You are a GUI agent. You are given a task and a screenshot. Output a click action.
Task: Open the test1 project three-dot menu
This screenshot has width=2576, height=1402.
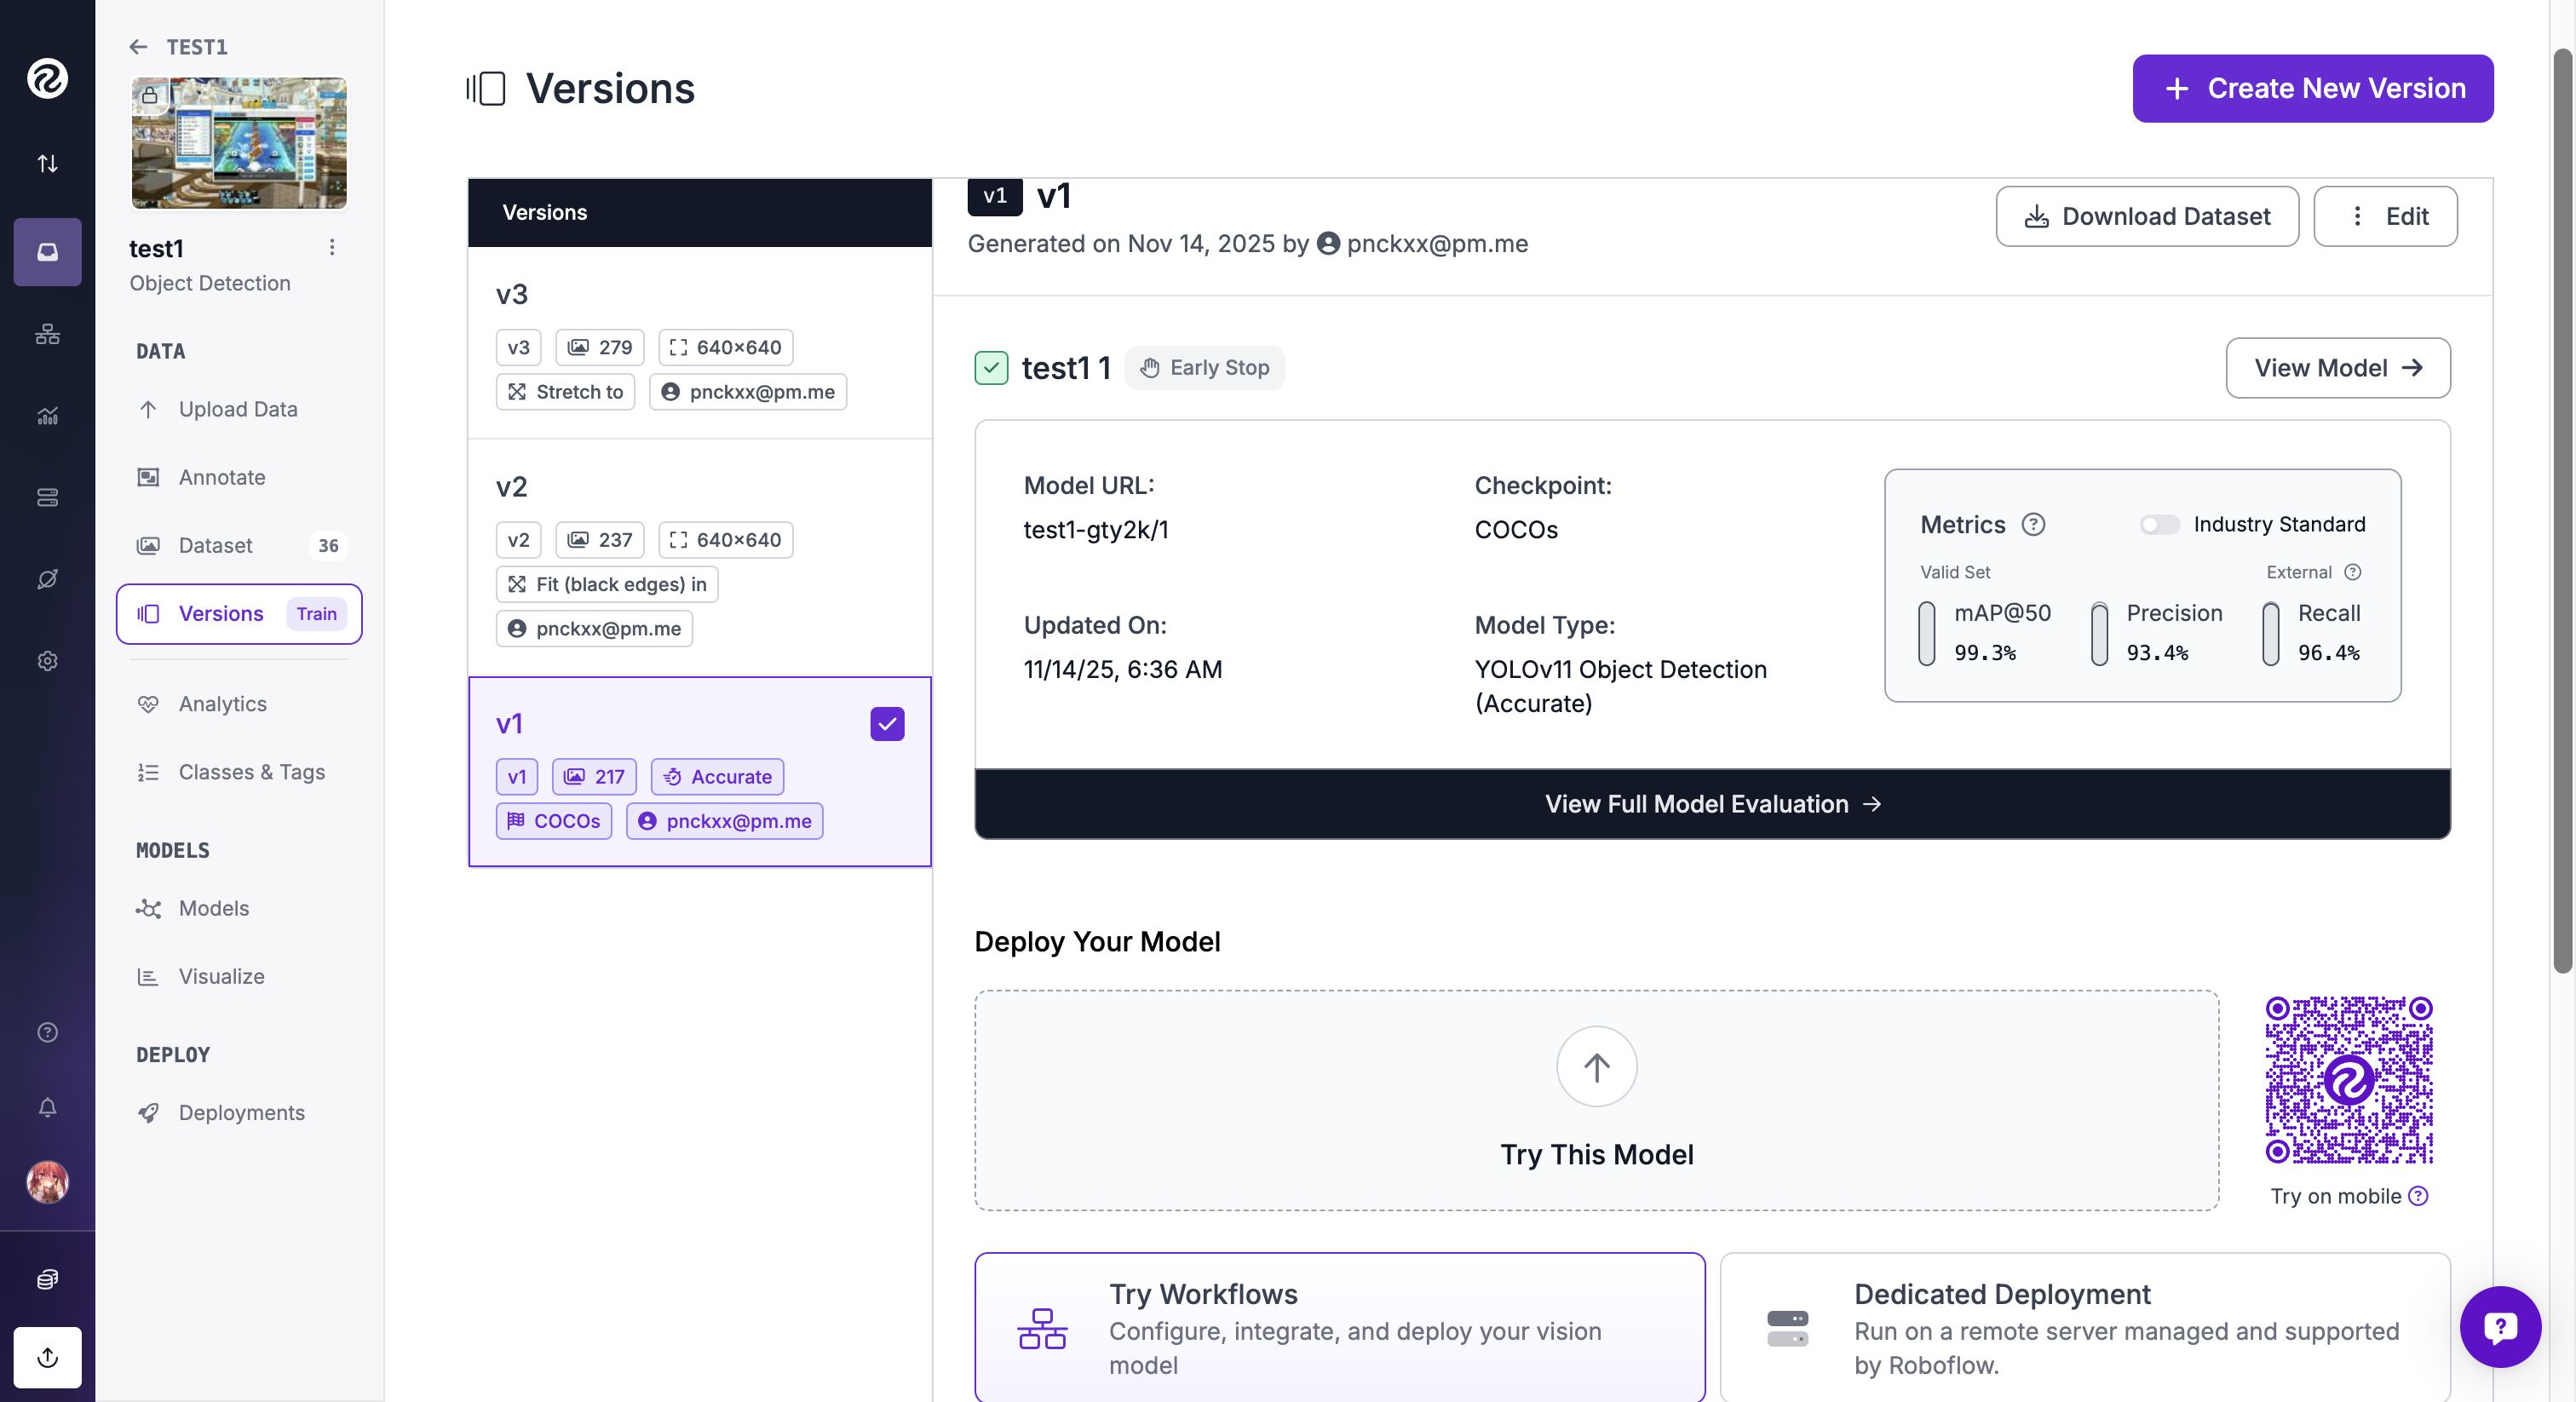332,247
